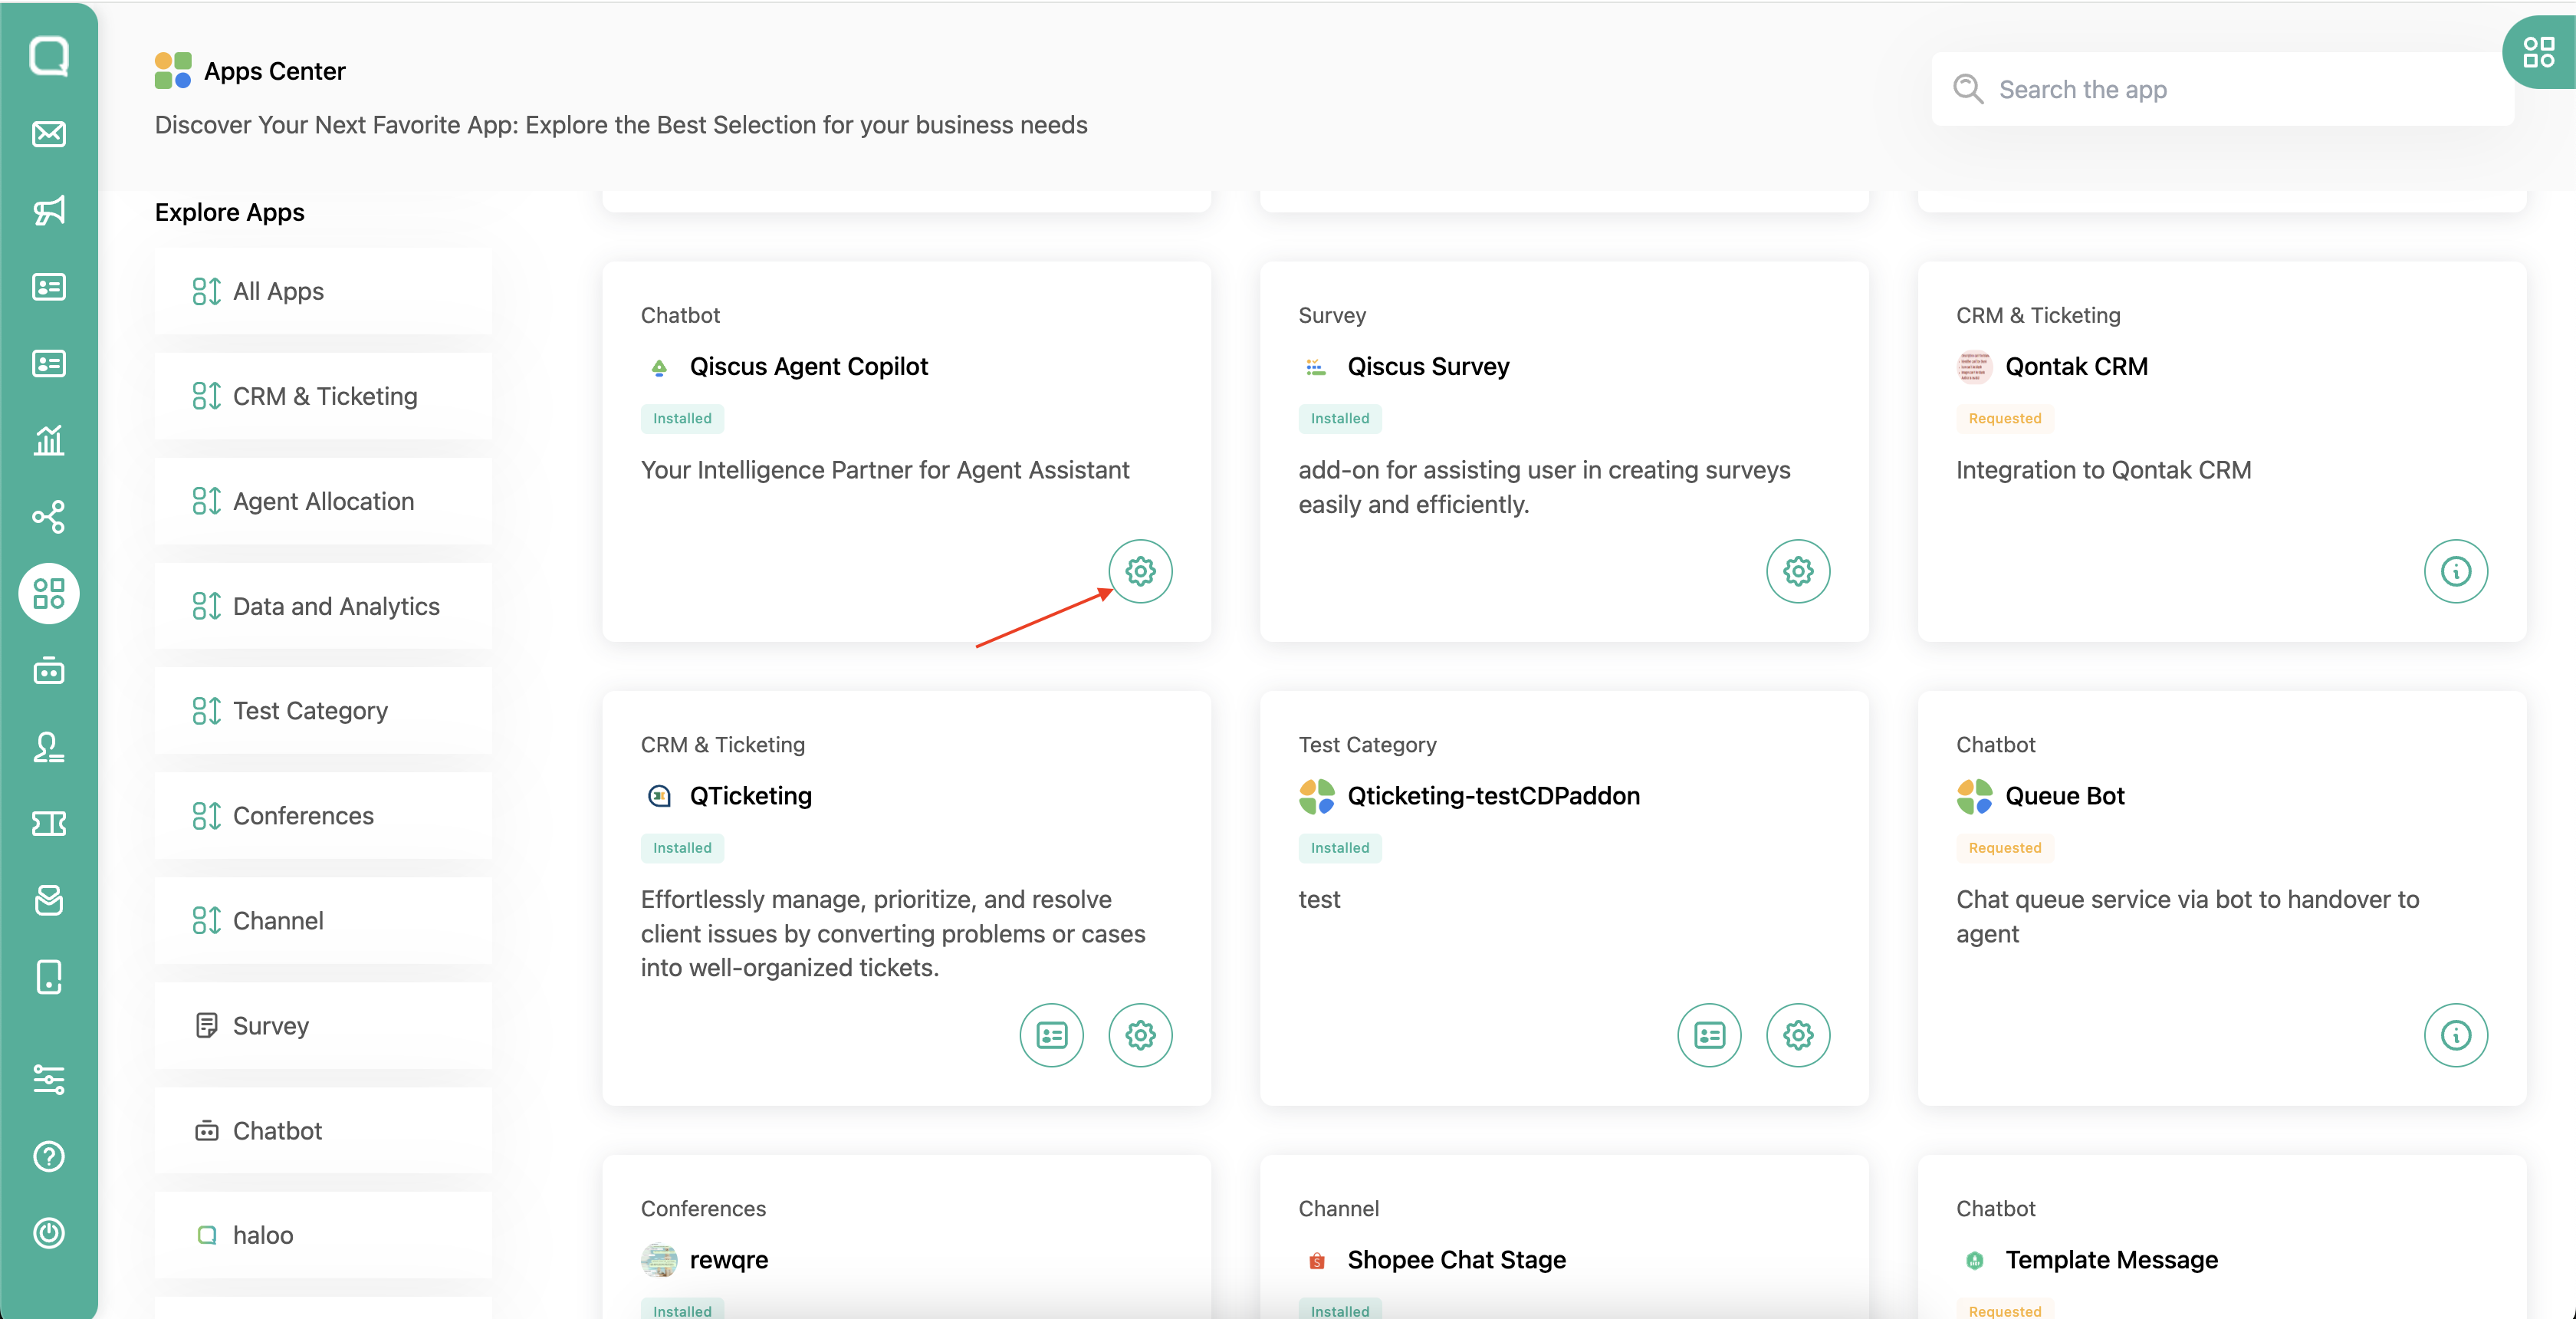Click into the Search the app field
The image size is (2576, 1319).
pos(2223,89)
